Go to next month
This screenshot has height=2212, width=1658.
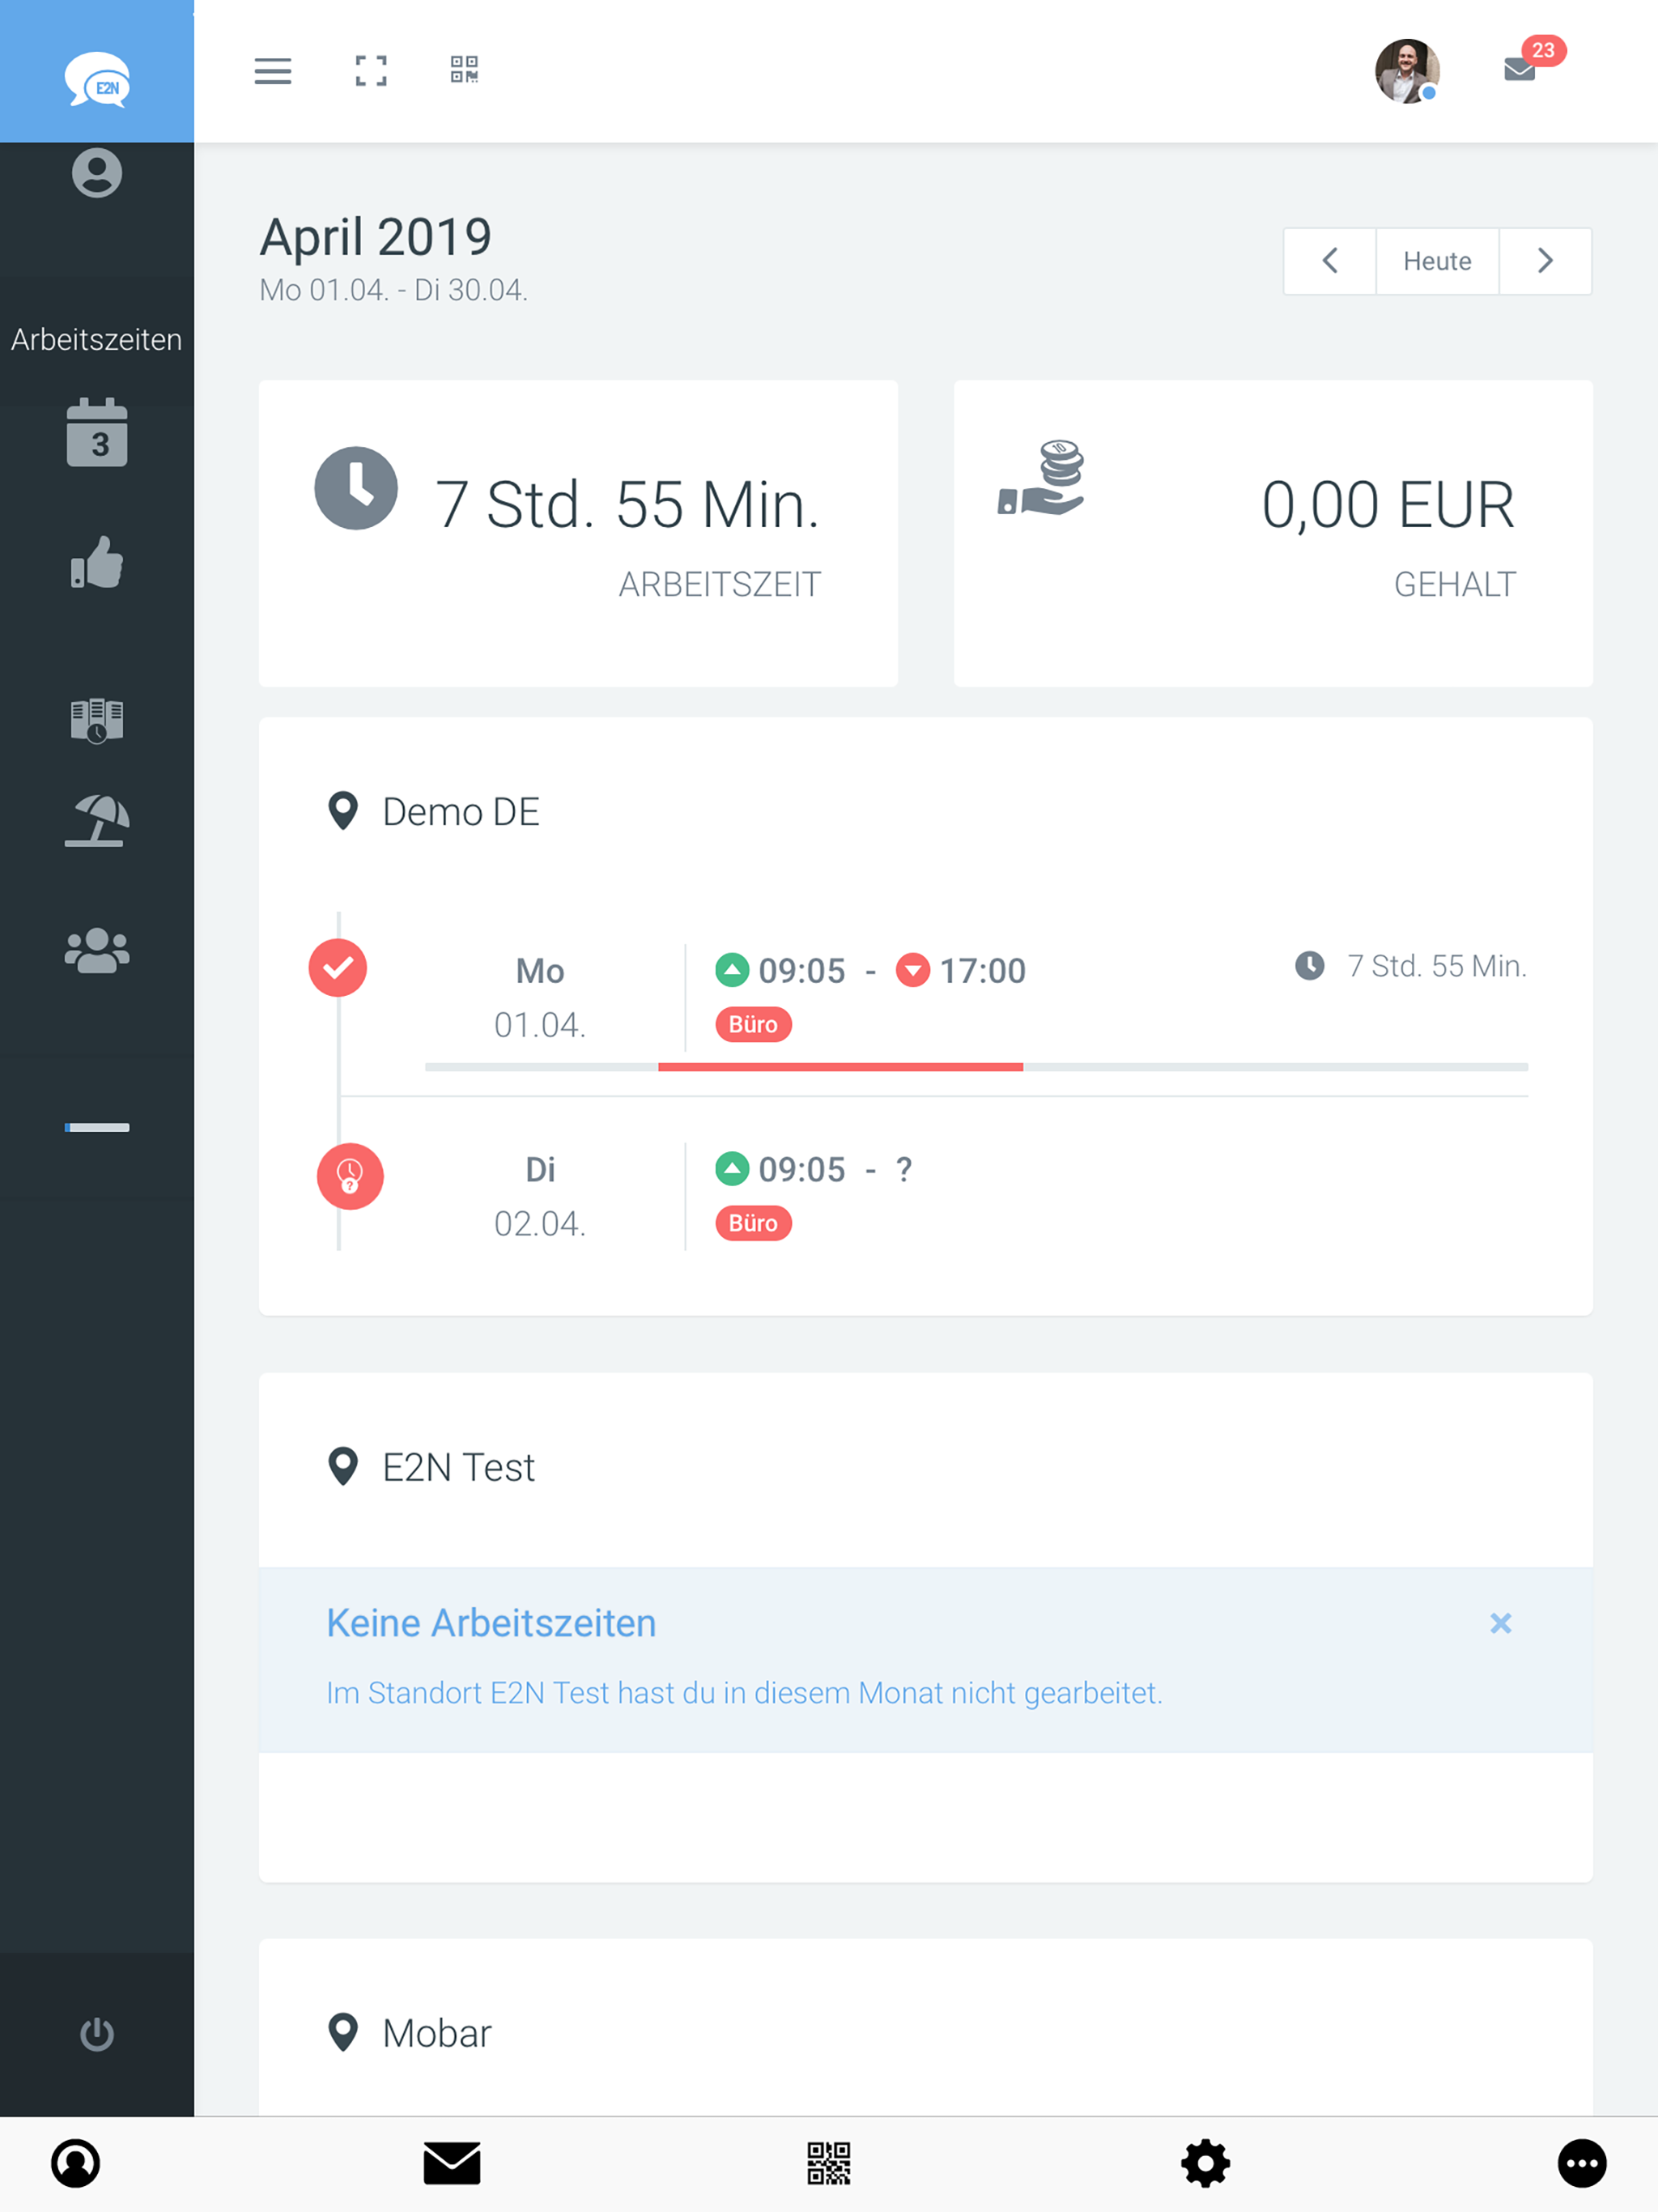point(1545,261)
